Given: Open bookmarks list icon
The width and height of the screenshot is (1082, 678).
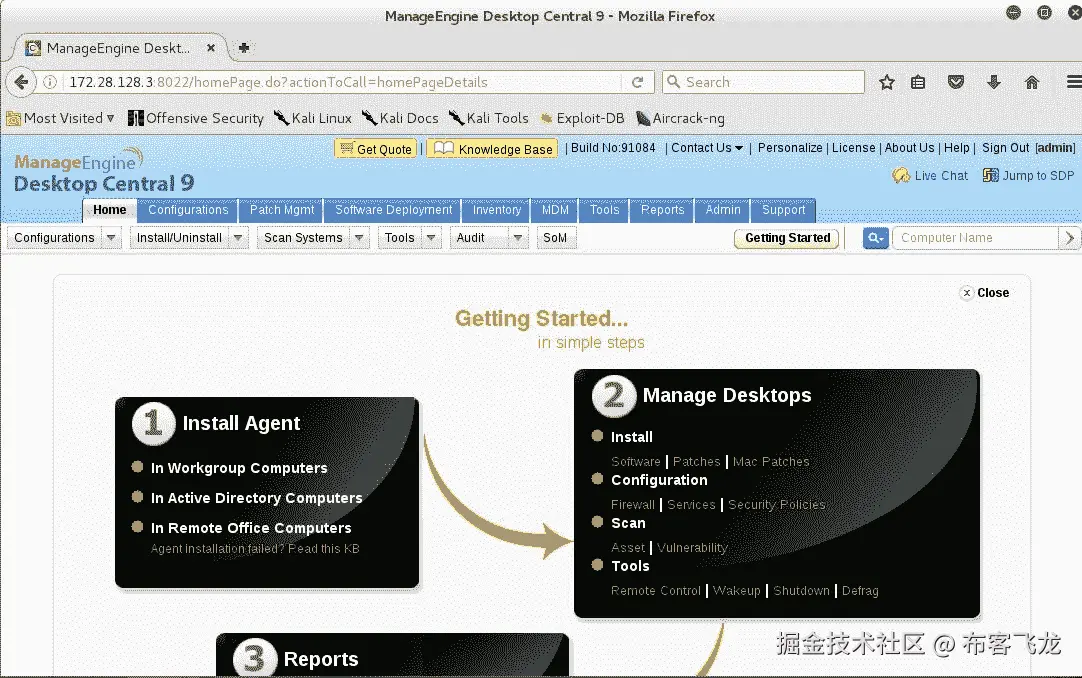Looking at the screenshot, I should pos(918,83).
